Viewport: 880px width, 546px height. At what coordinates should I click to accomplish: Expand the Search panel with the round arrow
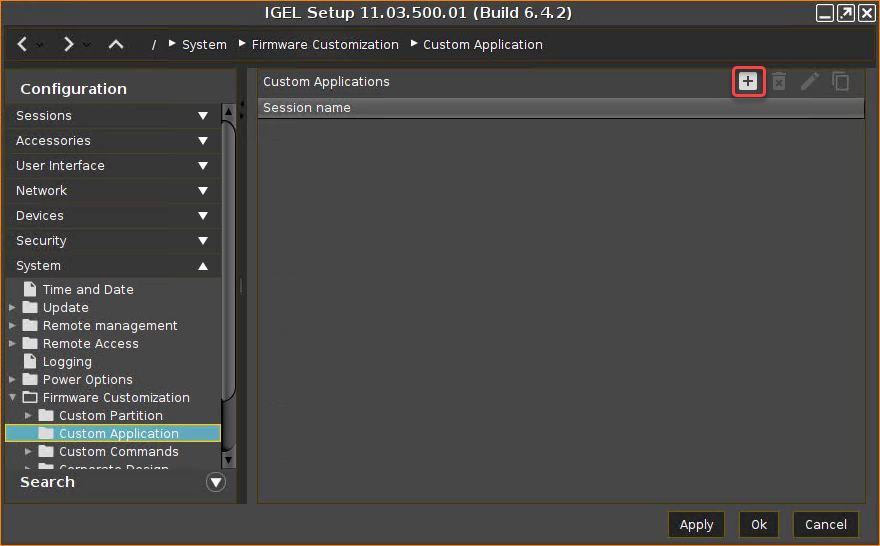coord(216,482)
